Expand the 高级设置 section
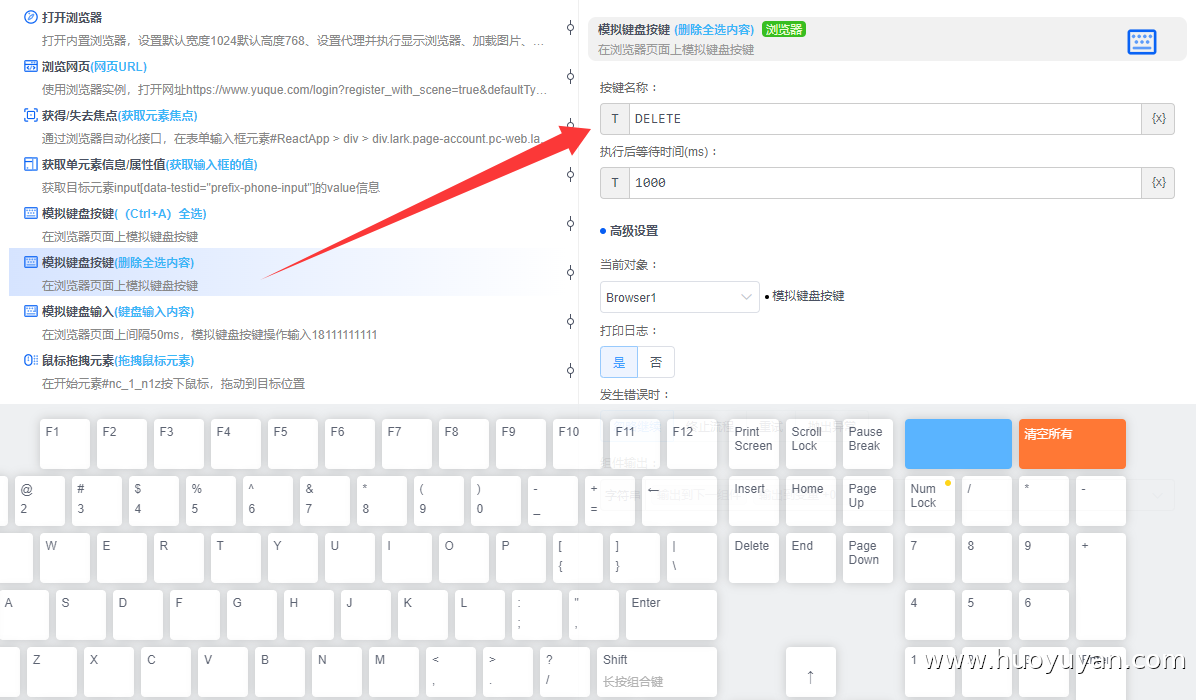The image size is (1196, 700). tap(629, 230)
